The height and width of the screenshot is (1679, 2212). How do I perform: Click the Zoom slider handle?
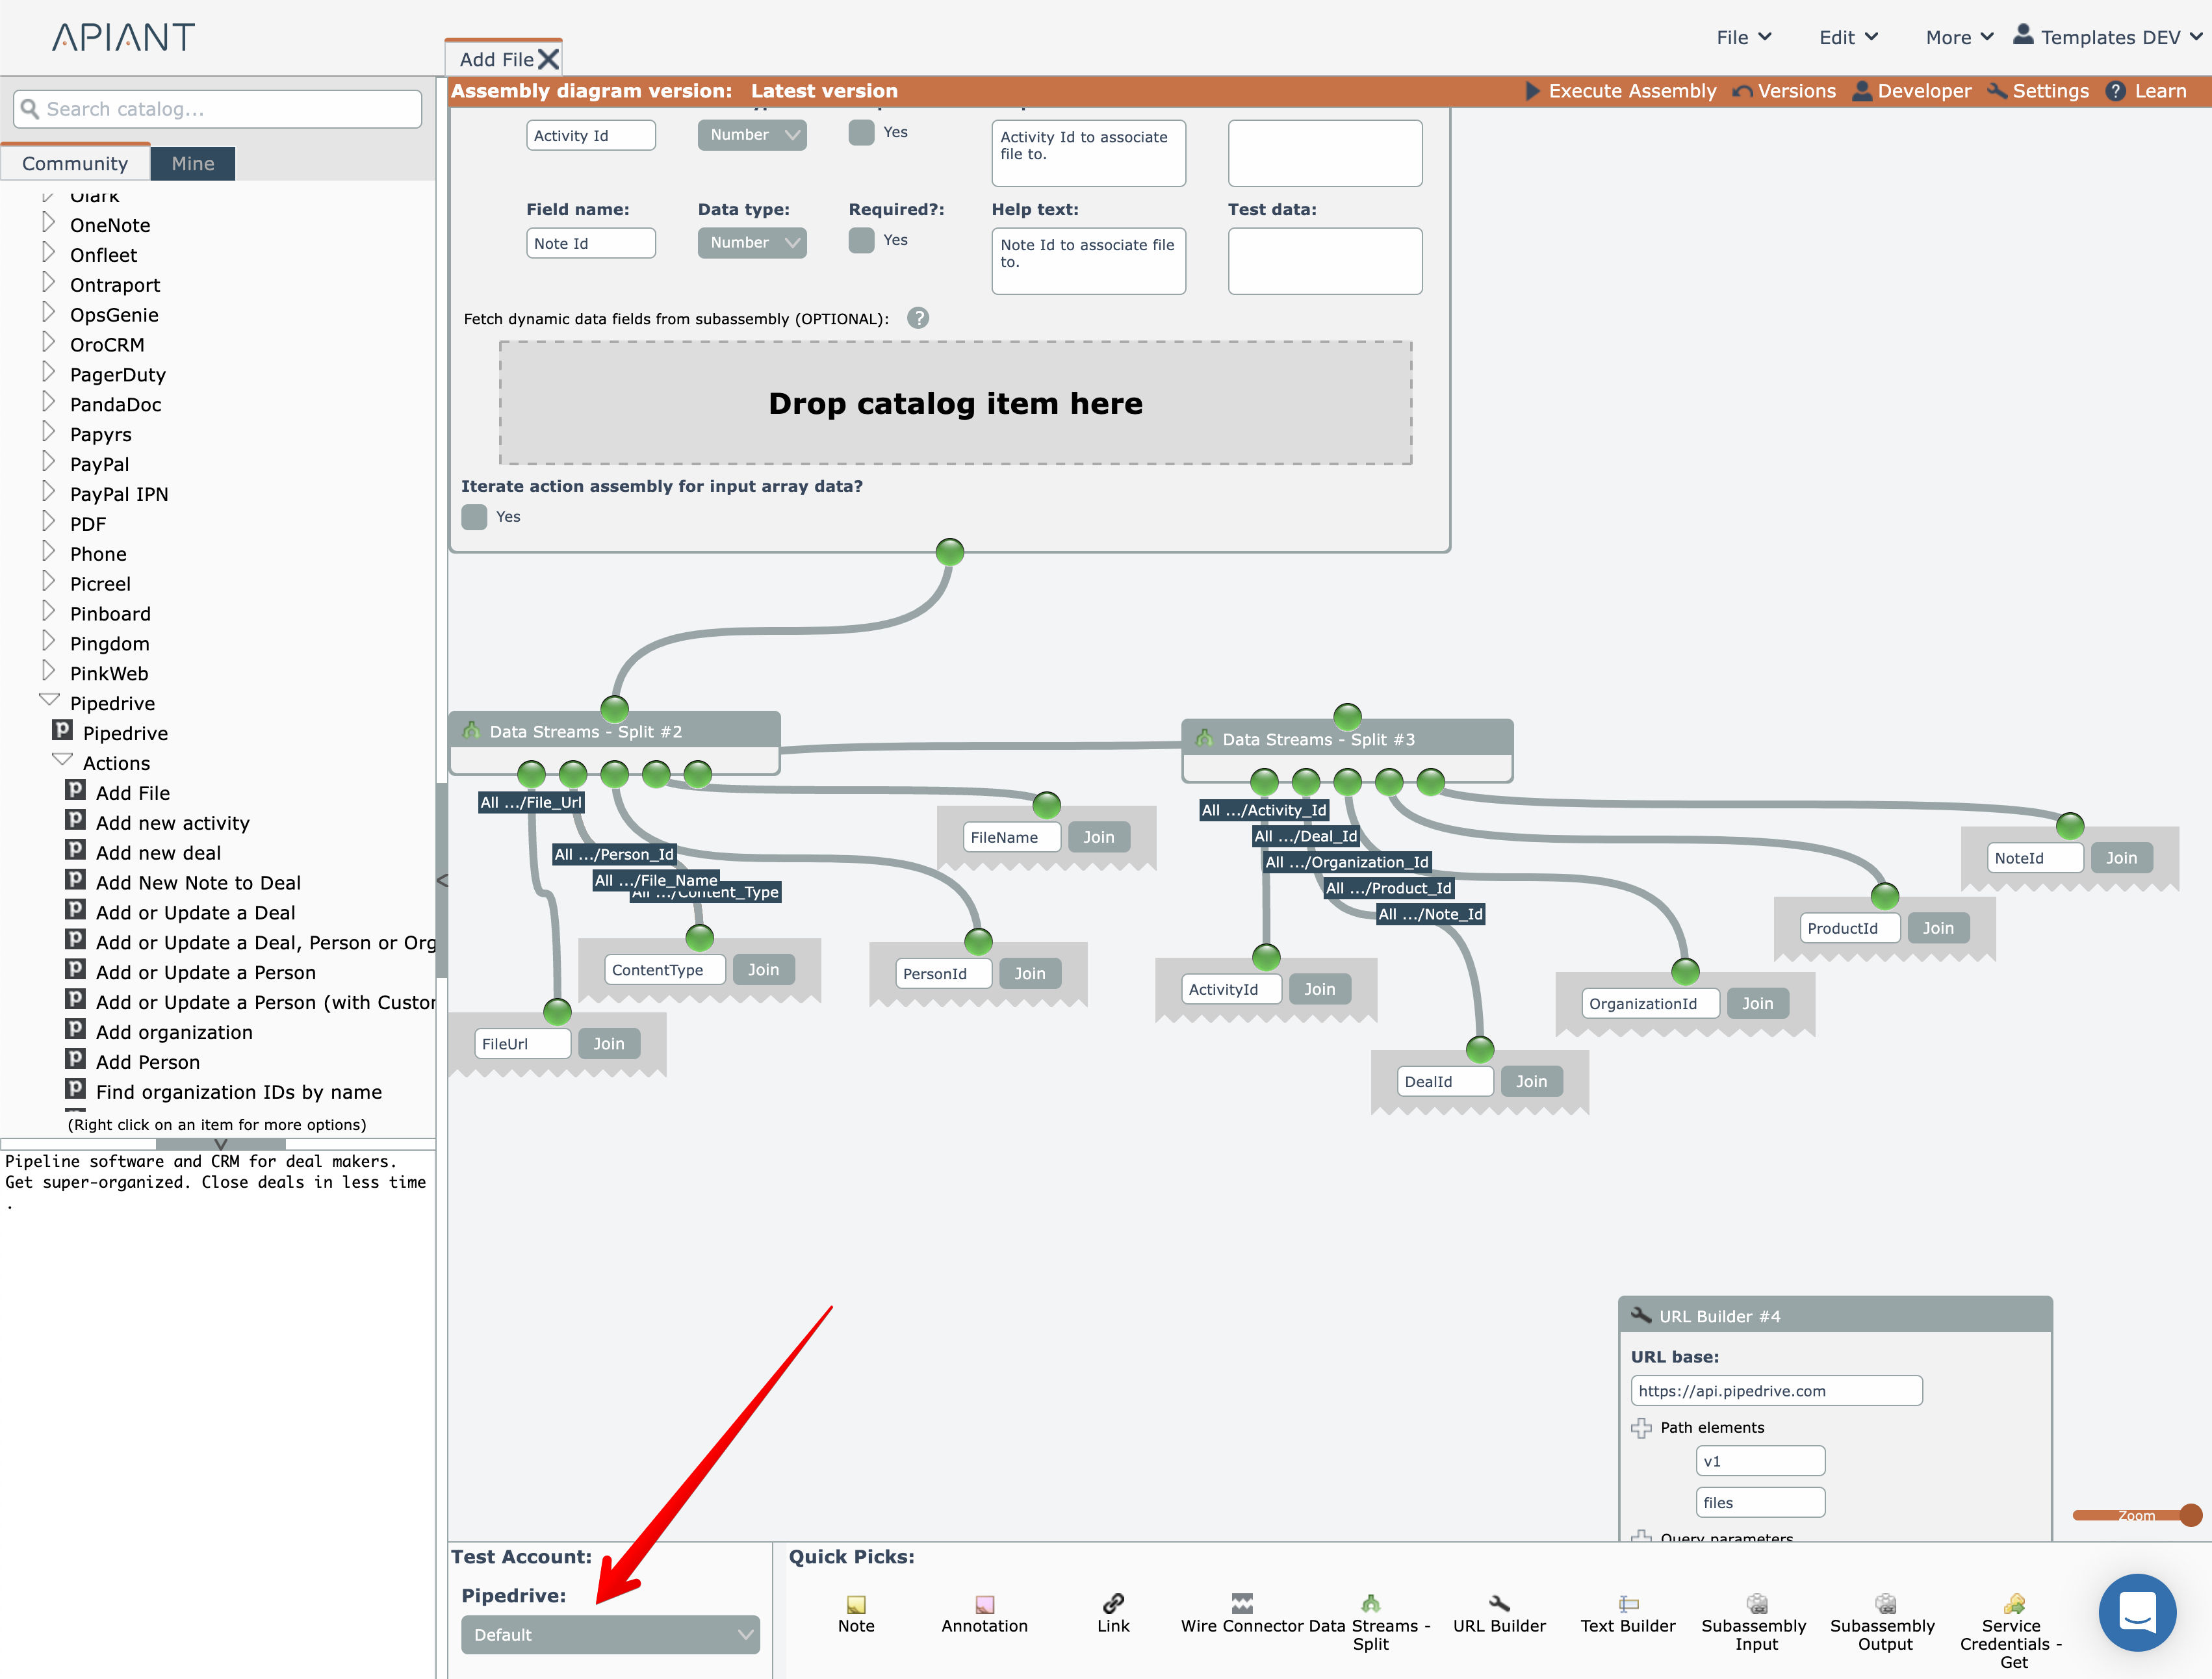[2190, 1515]
